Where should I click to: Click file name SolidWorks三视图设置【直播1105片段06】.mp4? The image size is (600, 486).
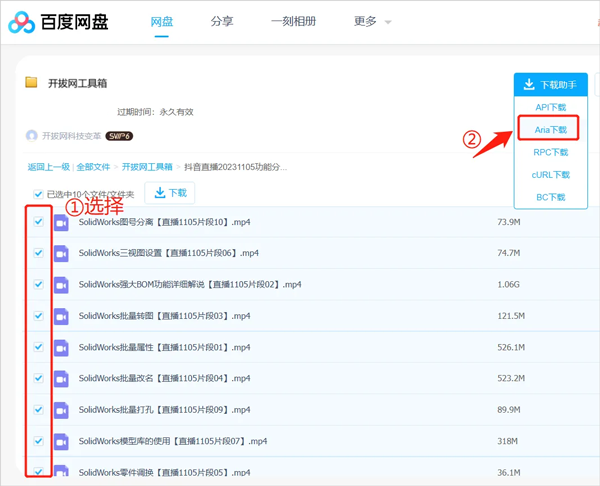tap(169, 253)
